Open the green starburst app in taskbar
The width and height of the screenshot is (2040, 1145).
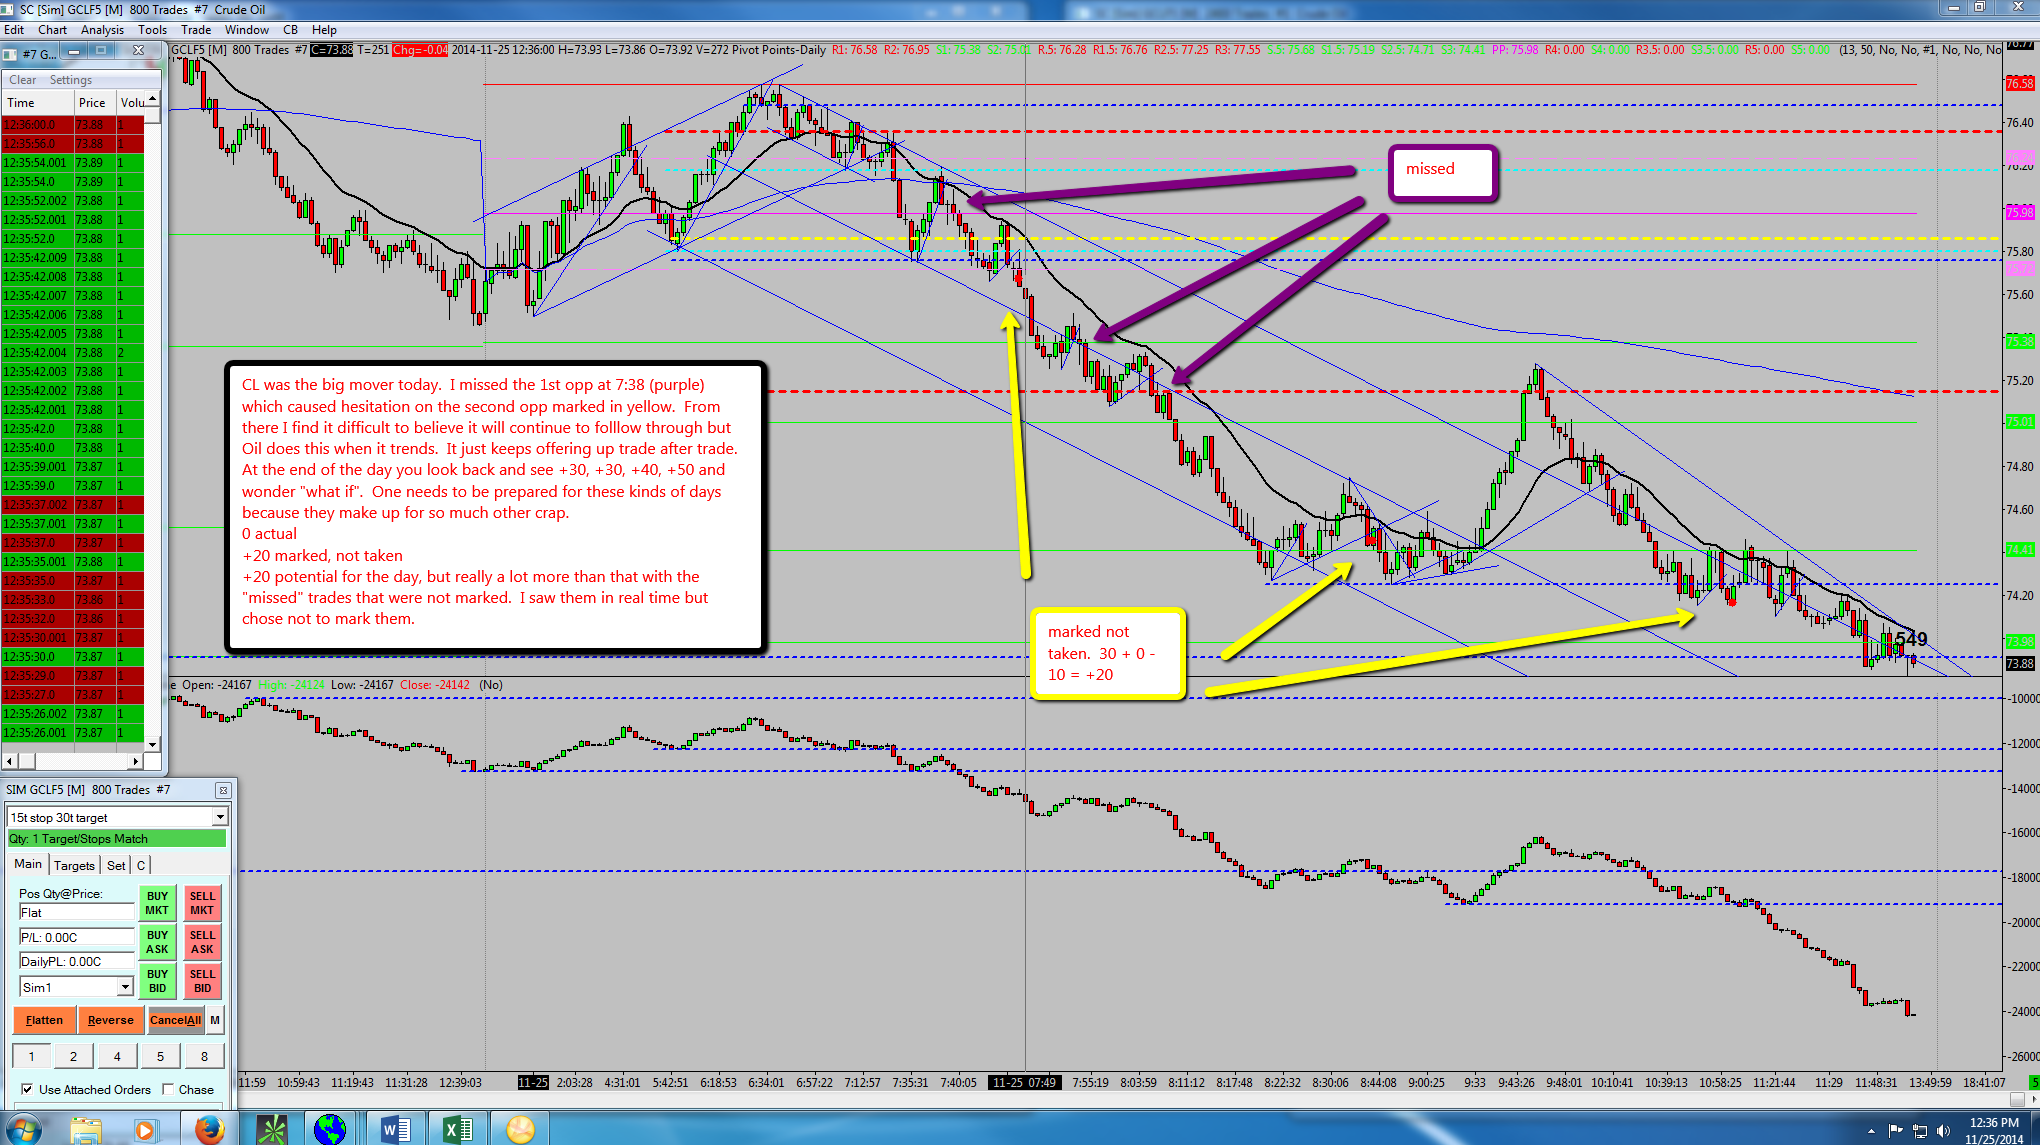click(x=272, y=1129)
